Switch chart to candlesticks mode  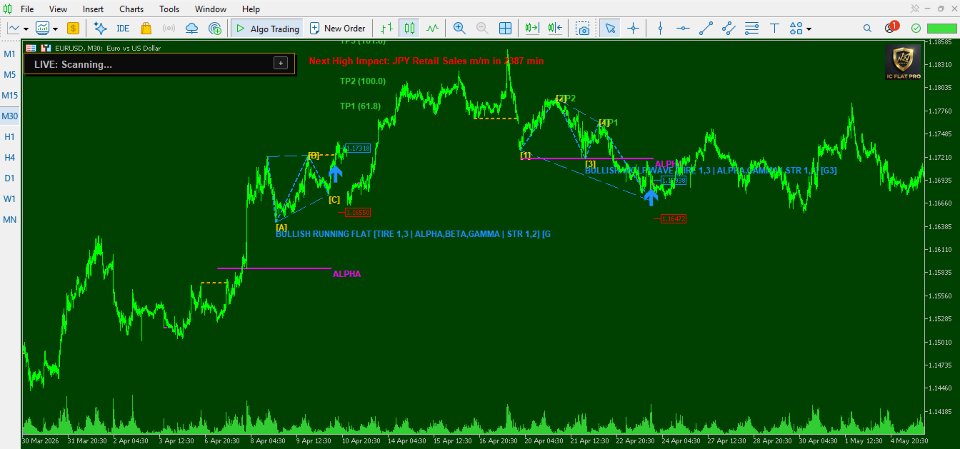(410, 28)
